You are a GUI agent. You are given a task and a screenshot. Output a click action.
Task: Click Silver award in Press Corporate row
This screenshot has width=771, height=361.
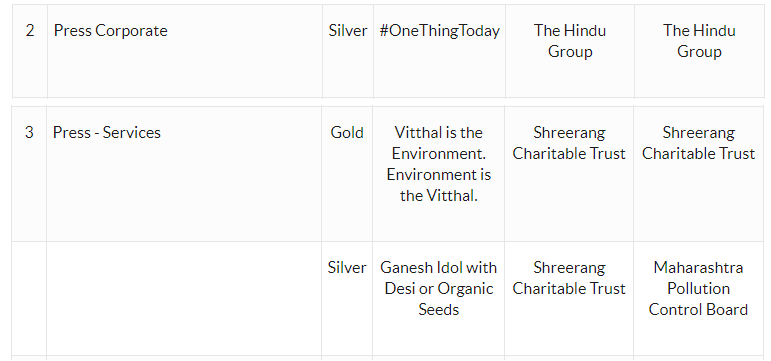348,30
